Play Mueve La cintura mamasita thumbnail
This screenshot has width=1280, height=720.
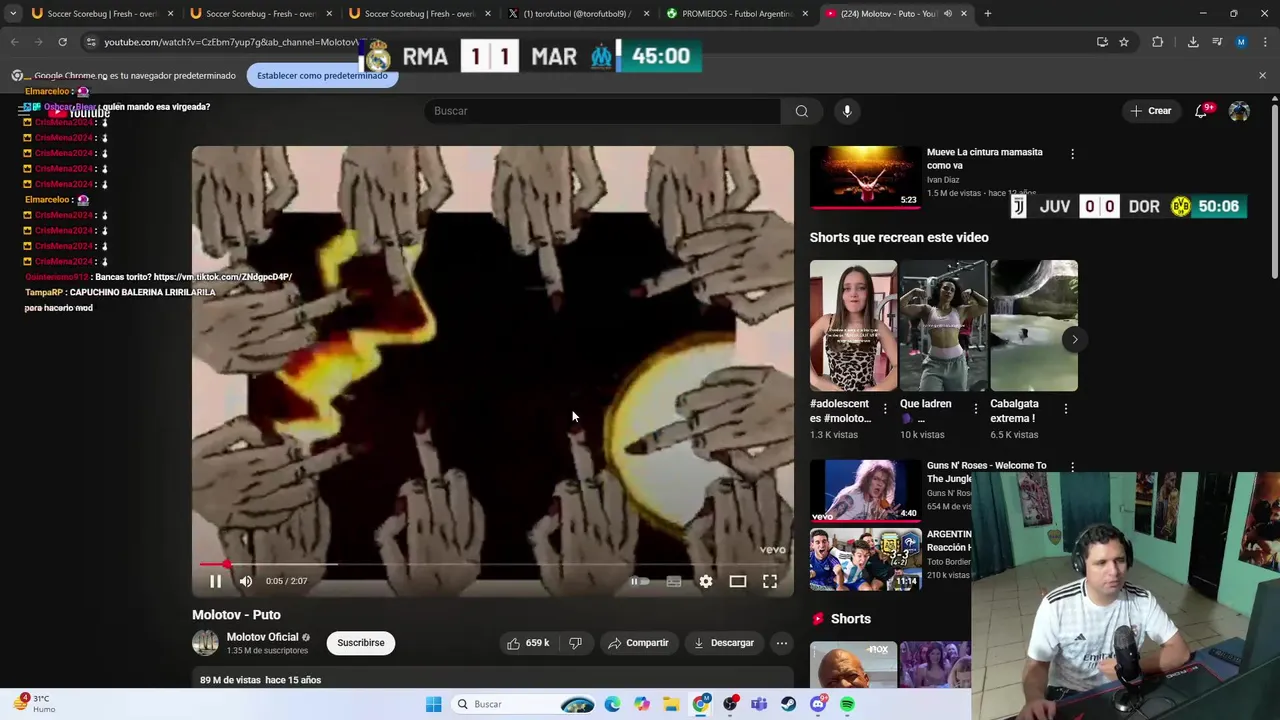866,177
